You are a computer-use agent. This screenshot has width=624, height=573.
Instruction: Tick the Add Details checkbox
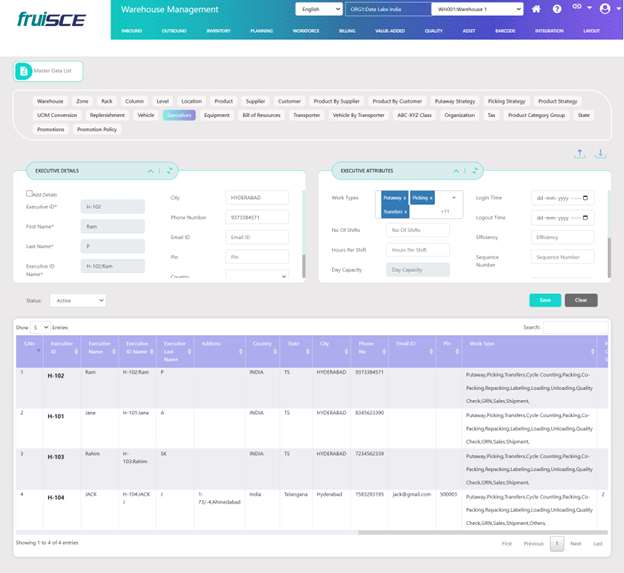click(29, 193)
